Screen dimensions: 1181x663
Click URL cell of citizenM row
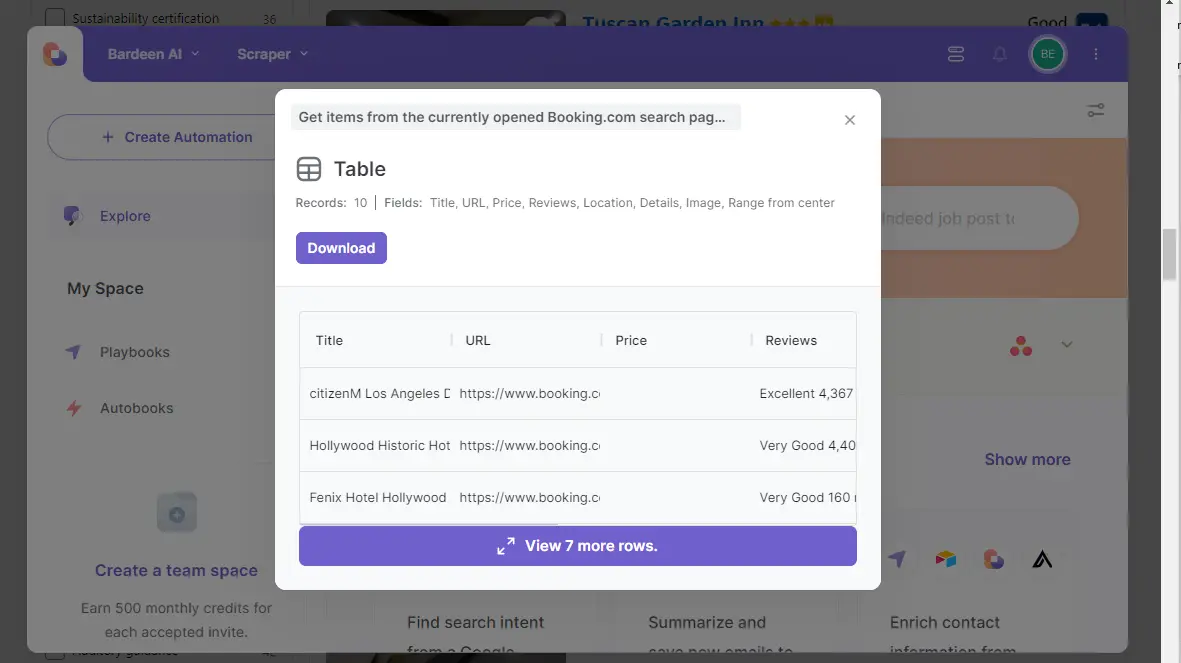(529, 393)
